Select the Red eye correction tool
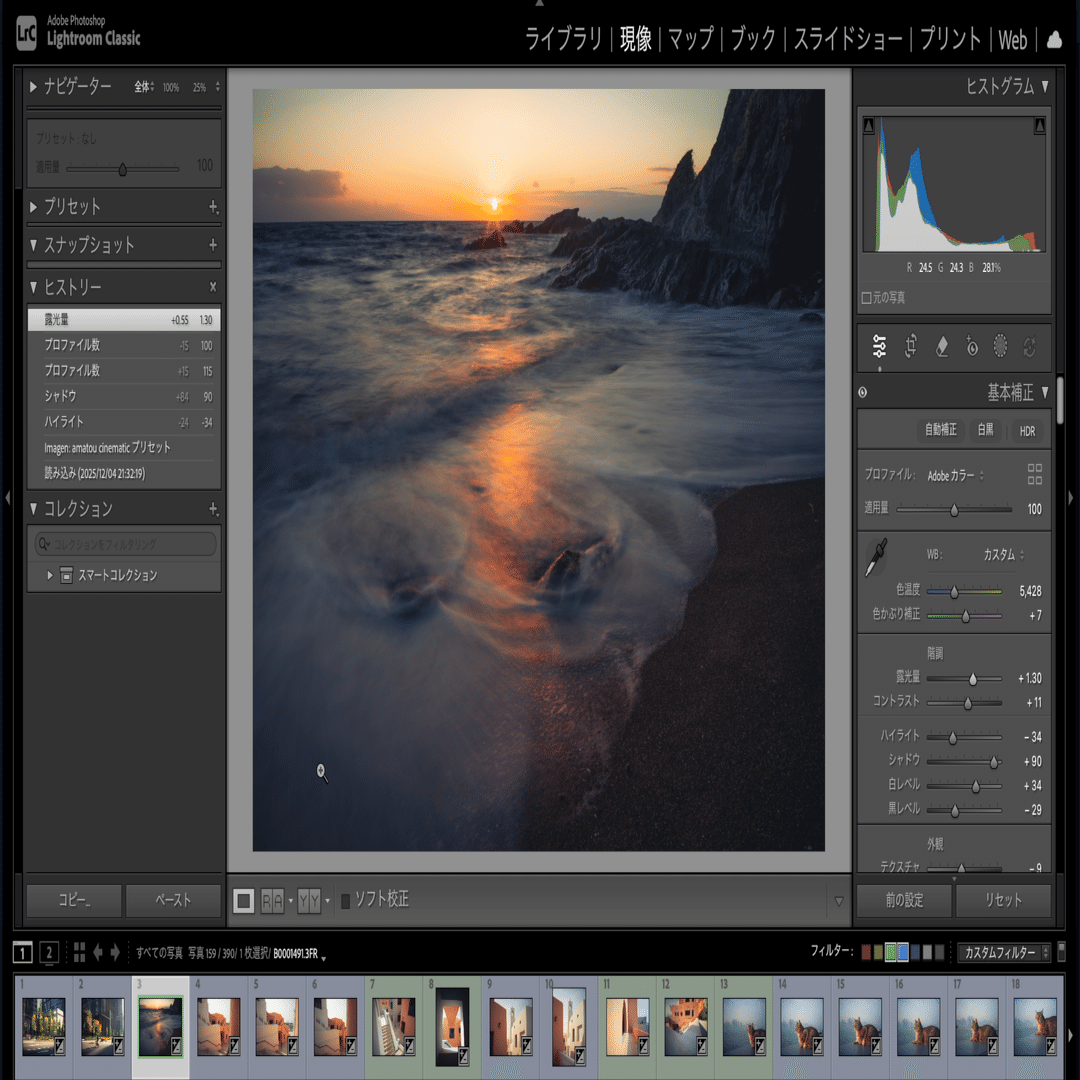Screen dimensions: 1080x1080 point(971,346)
